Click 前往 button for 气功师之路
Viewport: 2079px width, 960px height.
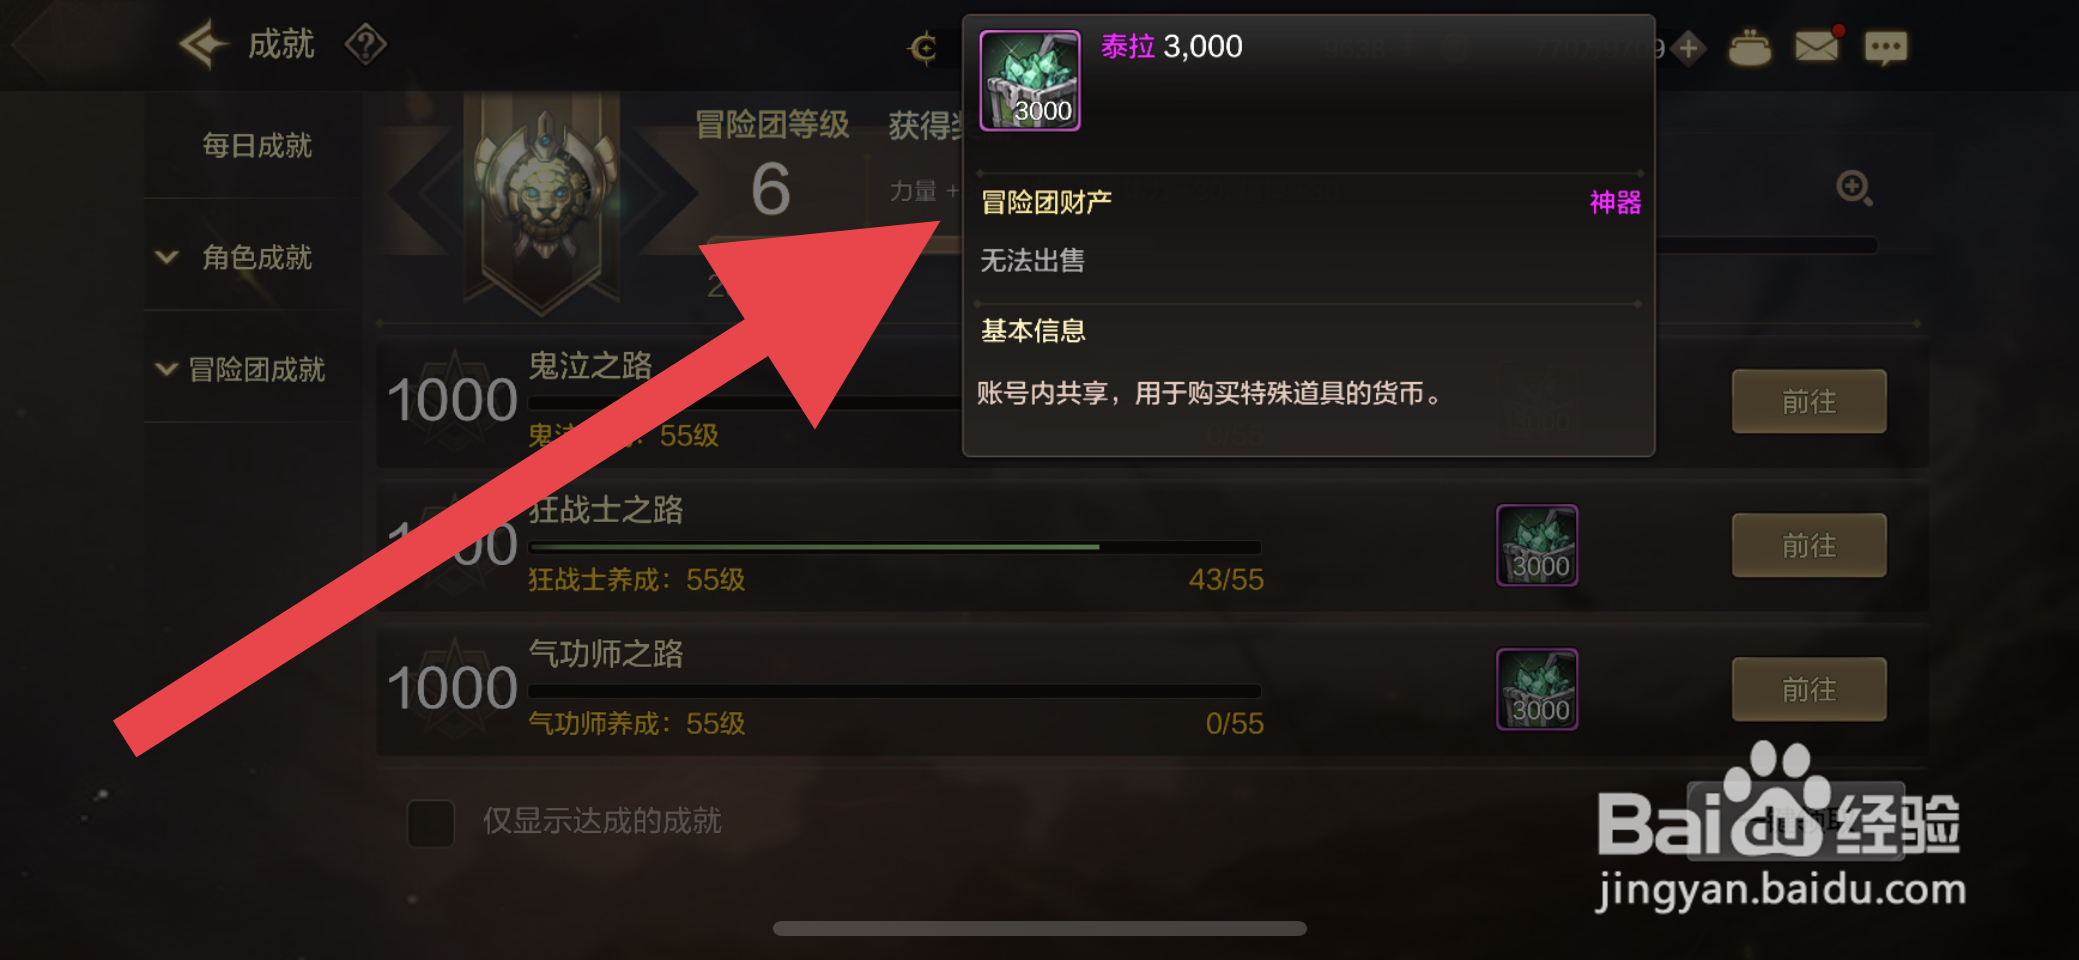(x=1809, y=689)
